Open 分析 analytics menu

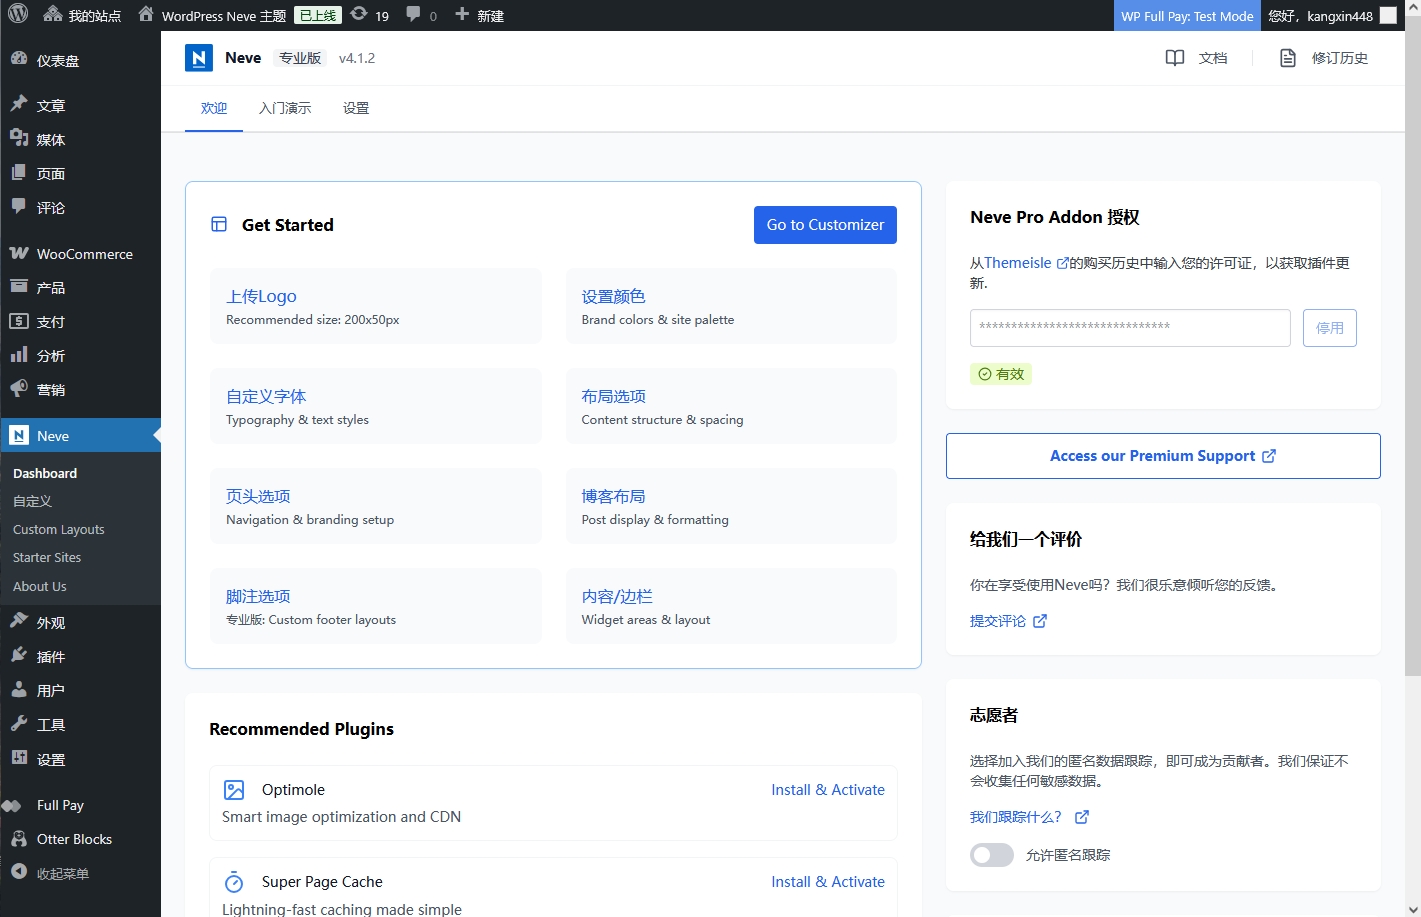80,355
